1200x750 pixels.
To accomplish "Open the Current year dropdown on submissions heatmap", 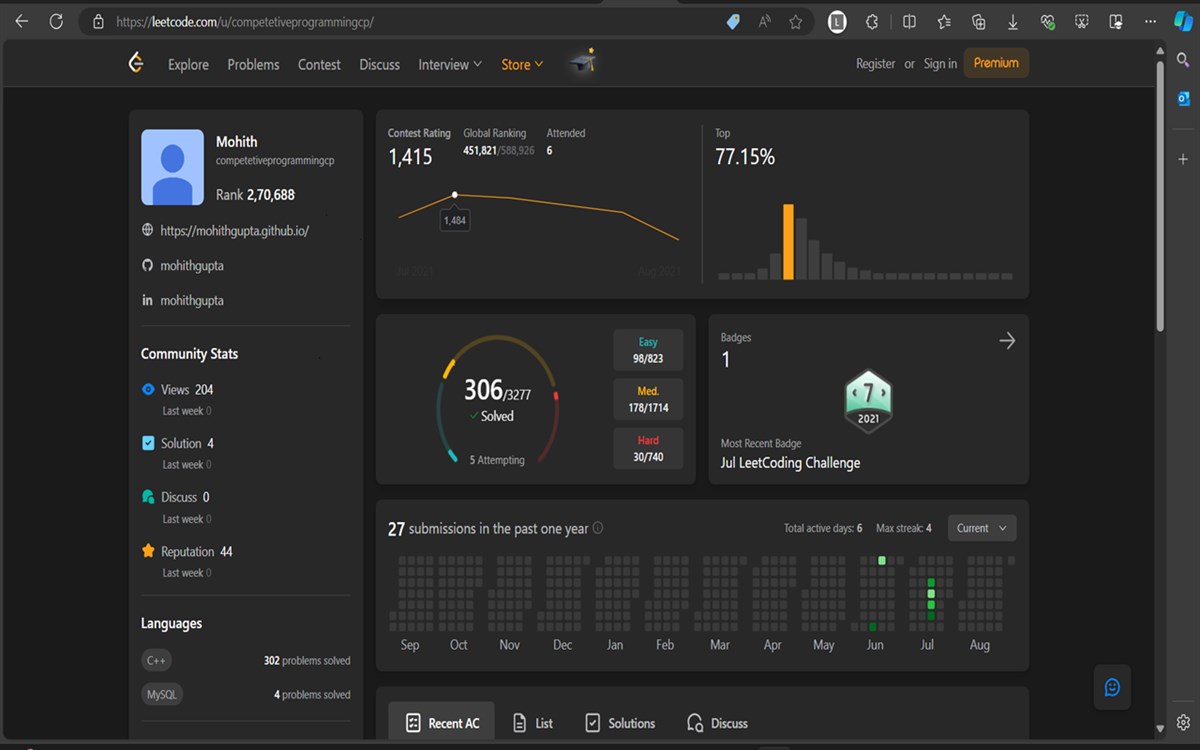I will (x=981, y=527).
